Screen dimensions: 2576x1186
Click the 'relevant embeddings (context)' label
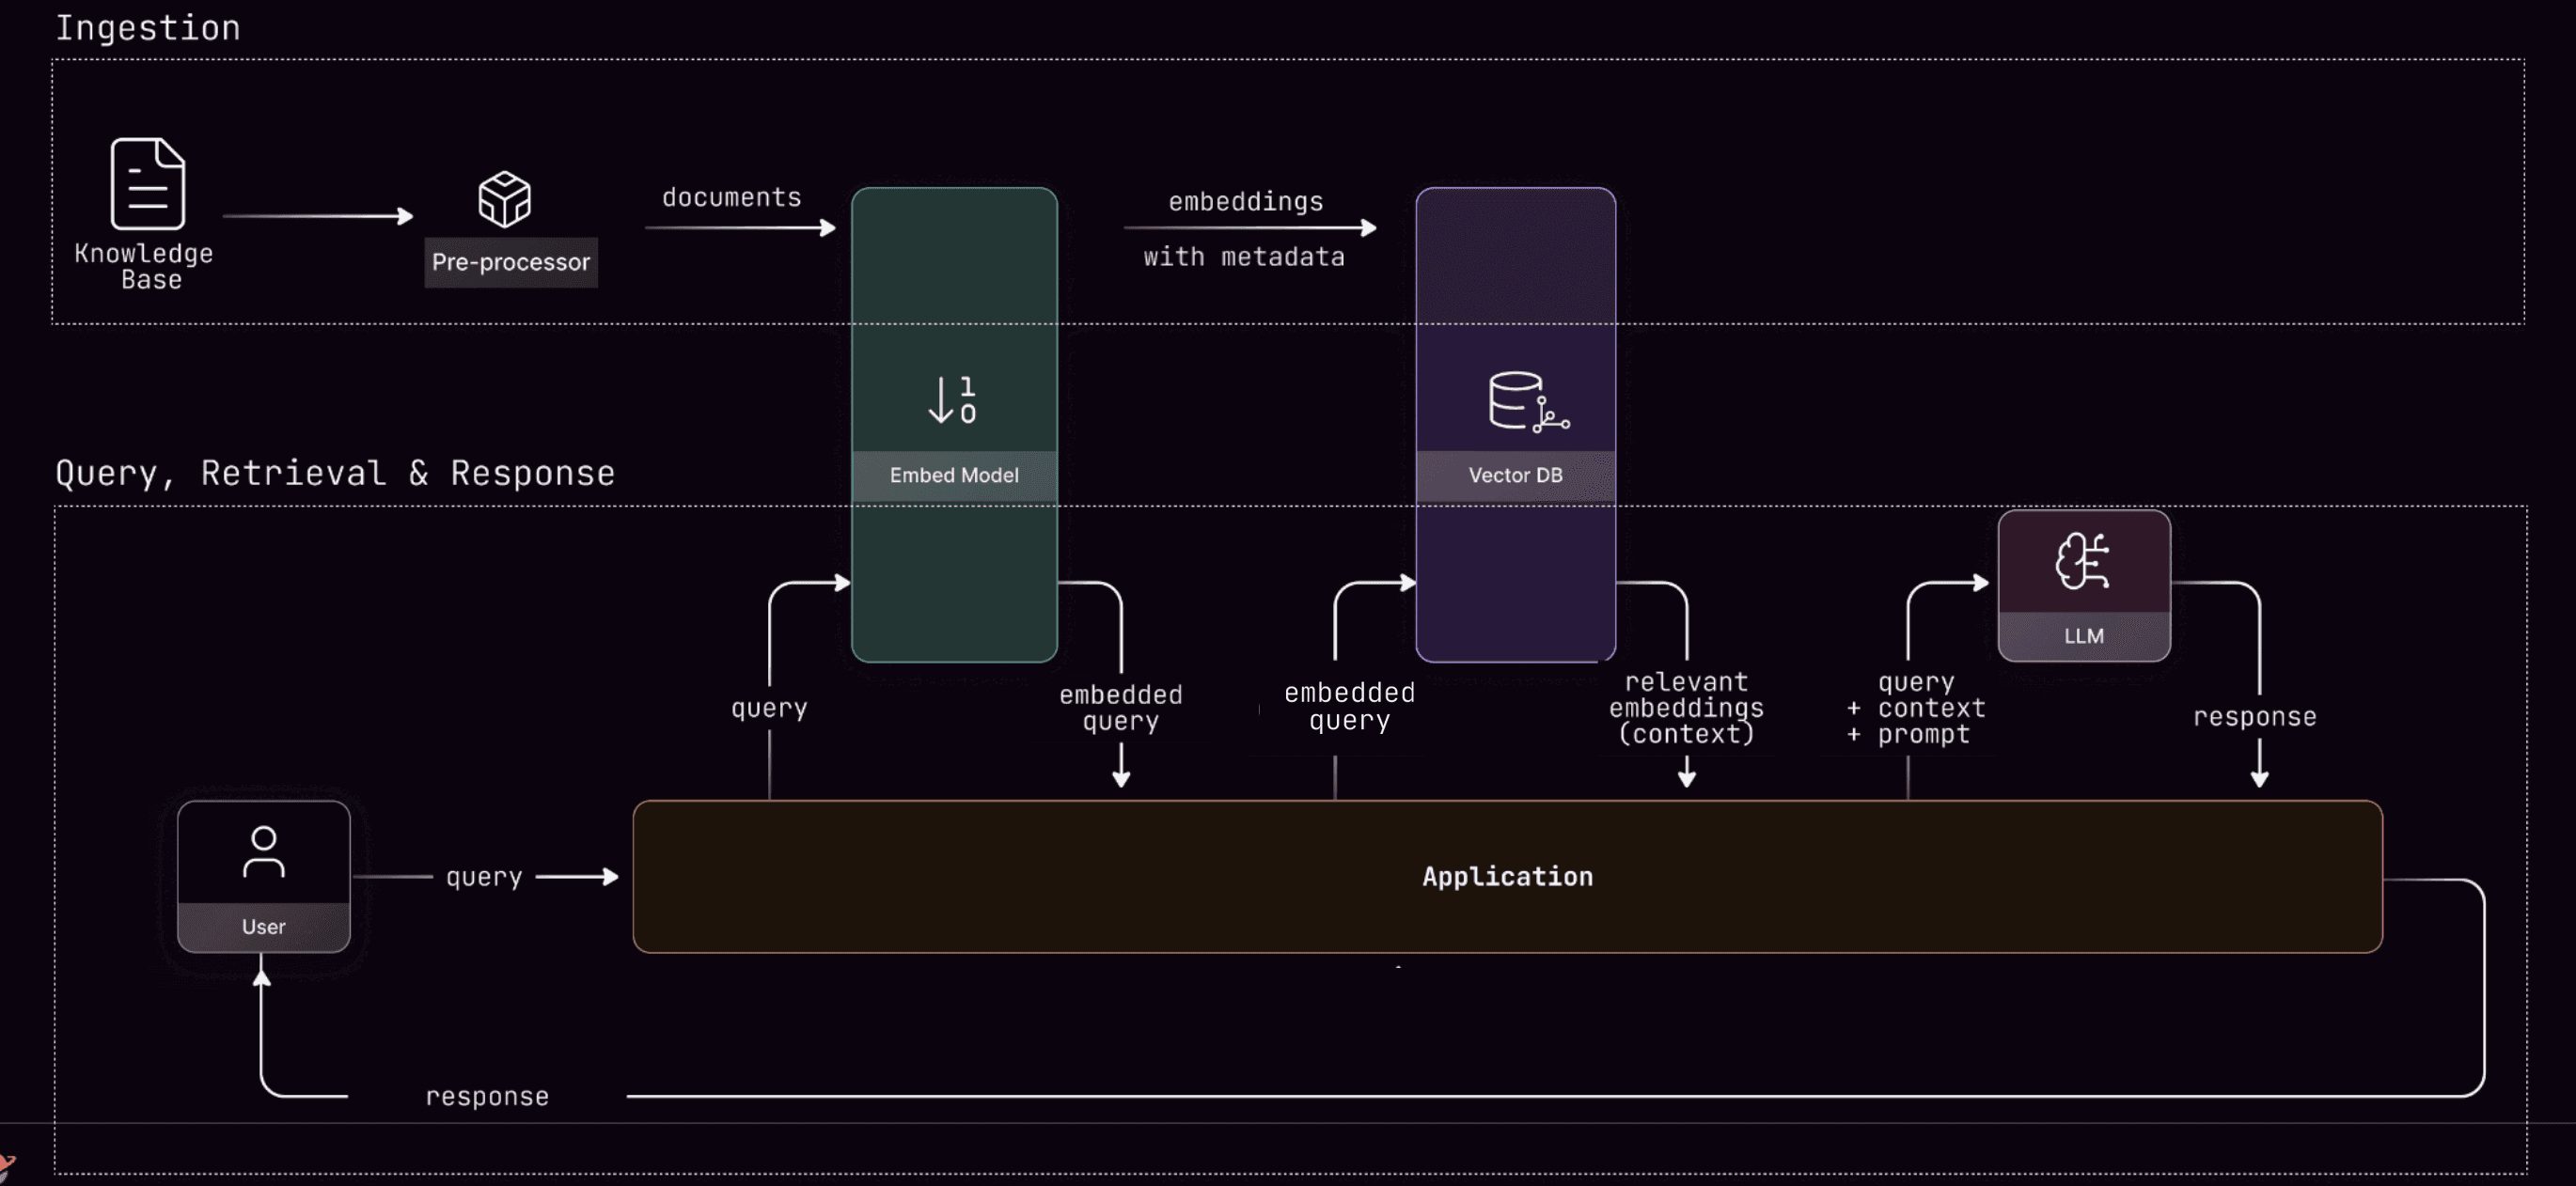(x=1685, y=708)
